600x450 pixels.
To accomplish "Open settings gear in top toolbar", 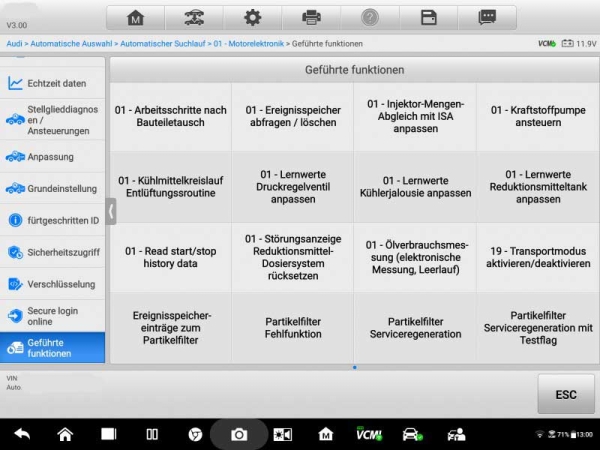I will 253,18.
